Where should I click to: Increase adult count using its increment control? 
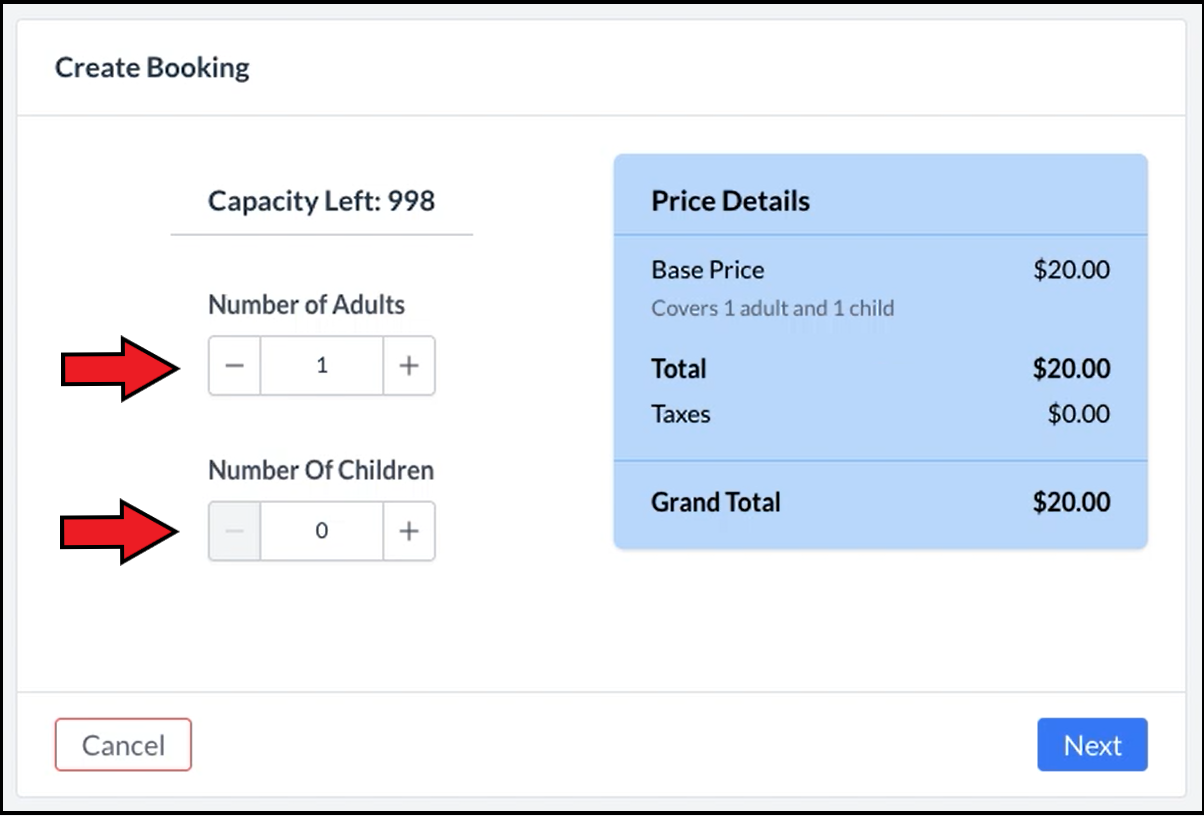409,365
